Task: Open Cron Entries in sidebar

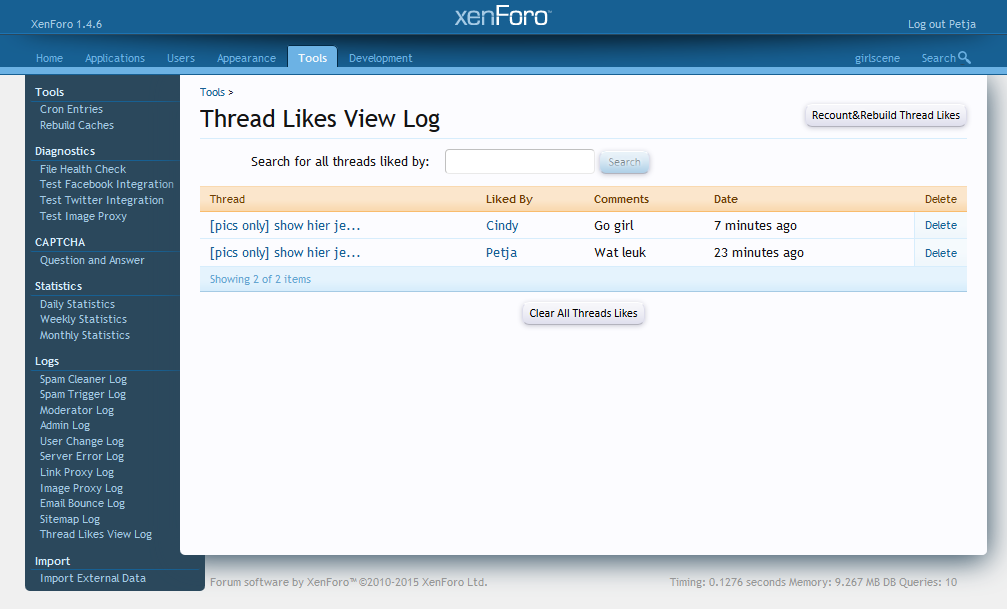Action: (71, 109)
